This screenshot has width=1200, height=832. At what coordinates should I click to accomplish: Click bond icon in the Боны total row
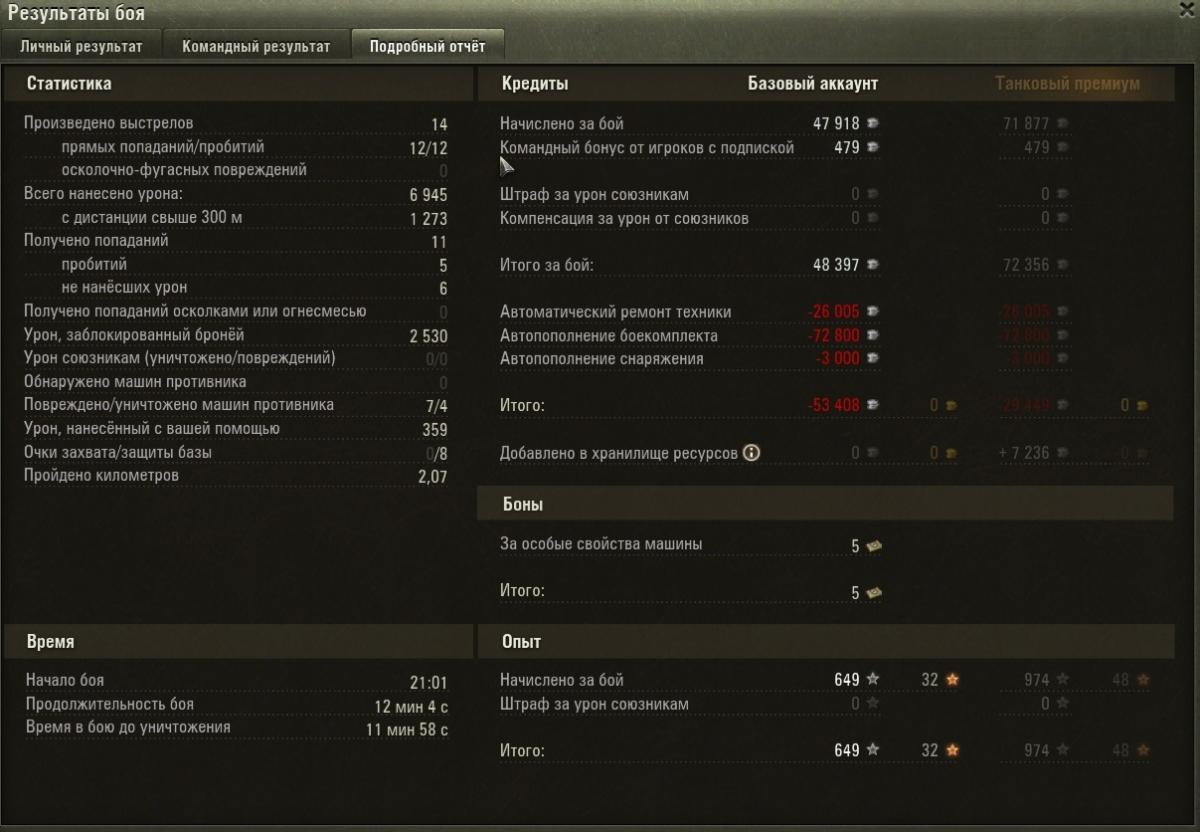(874, 593)
